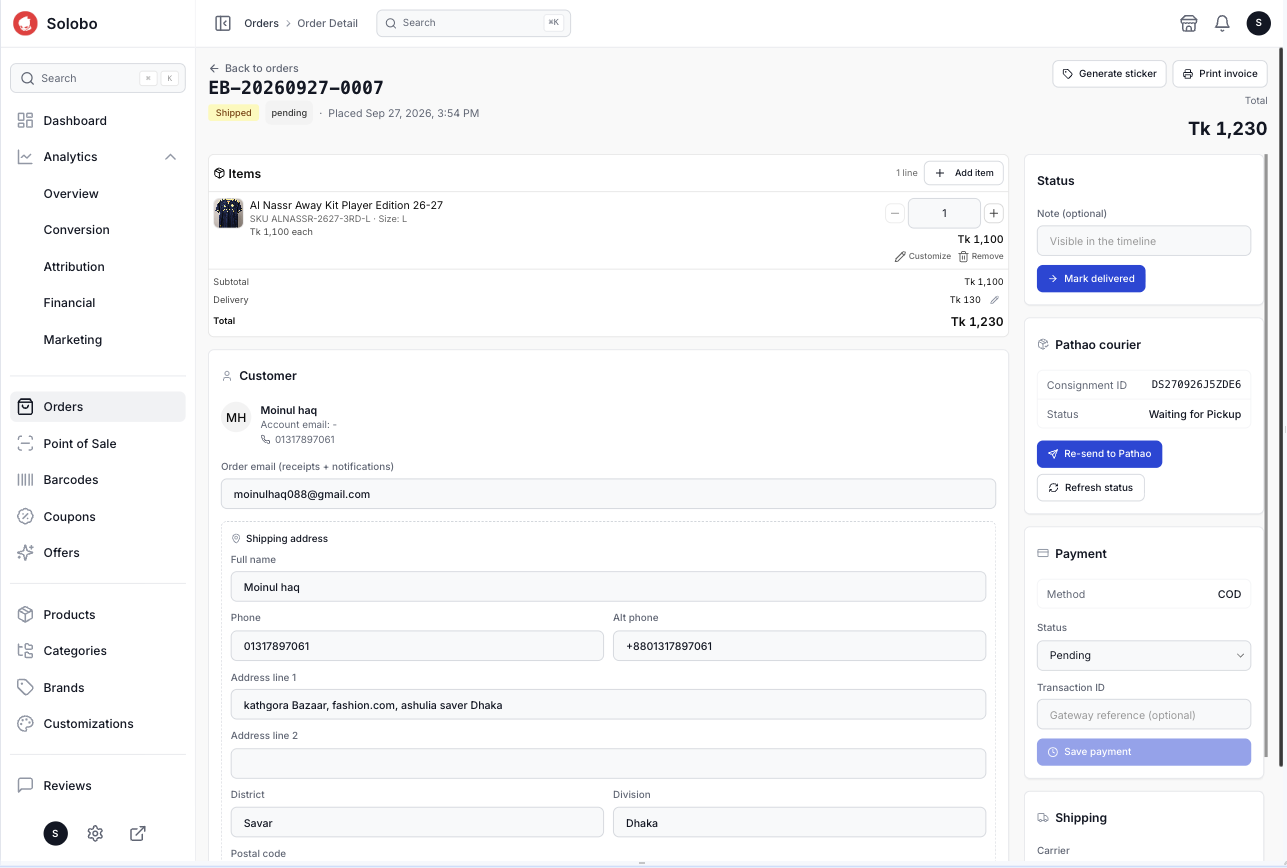Remove the Al Nassr kit item
The height and width of the screenshot is (868, 1287).
(981, 257)
